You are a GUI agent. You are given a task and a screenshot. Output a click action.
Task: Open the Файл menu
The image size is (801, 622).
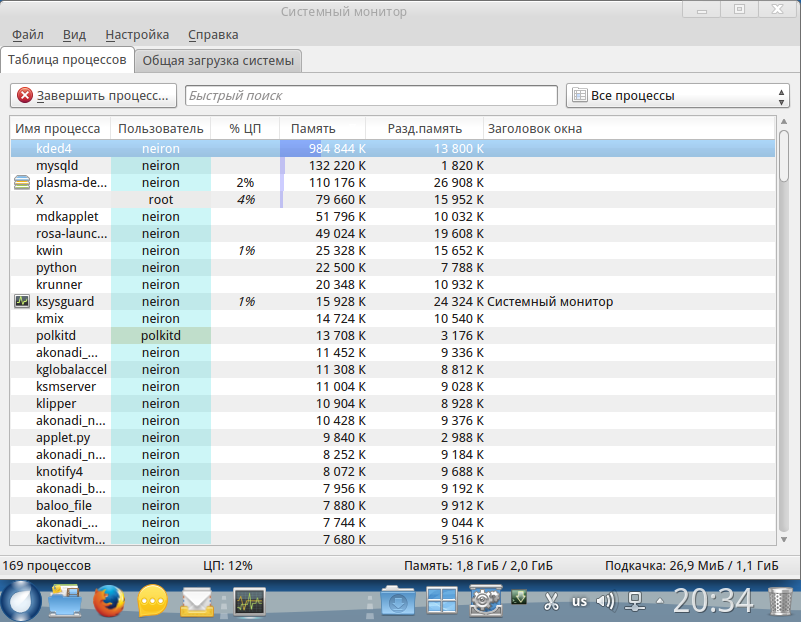(x=28, y=35)
